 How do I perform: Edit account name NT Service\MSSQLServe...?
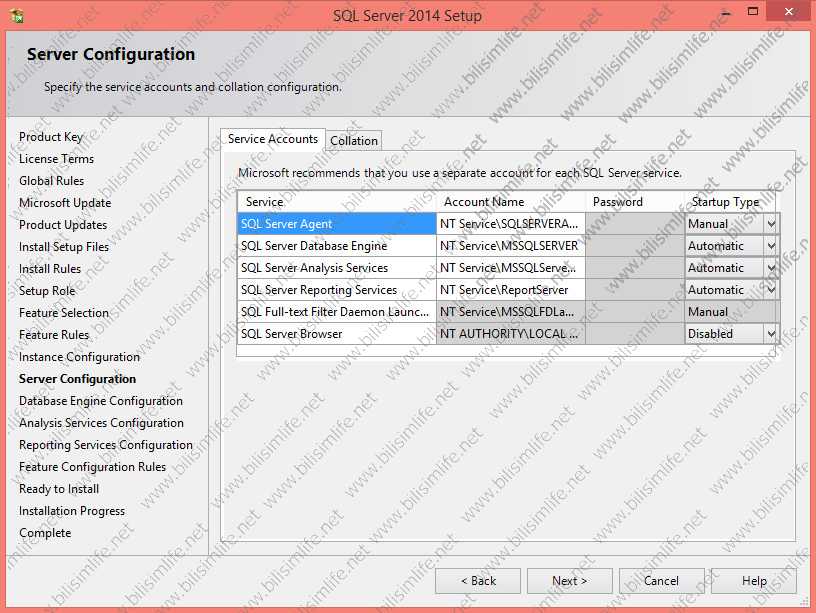511,268
